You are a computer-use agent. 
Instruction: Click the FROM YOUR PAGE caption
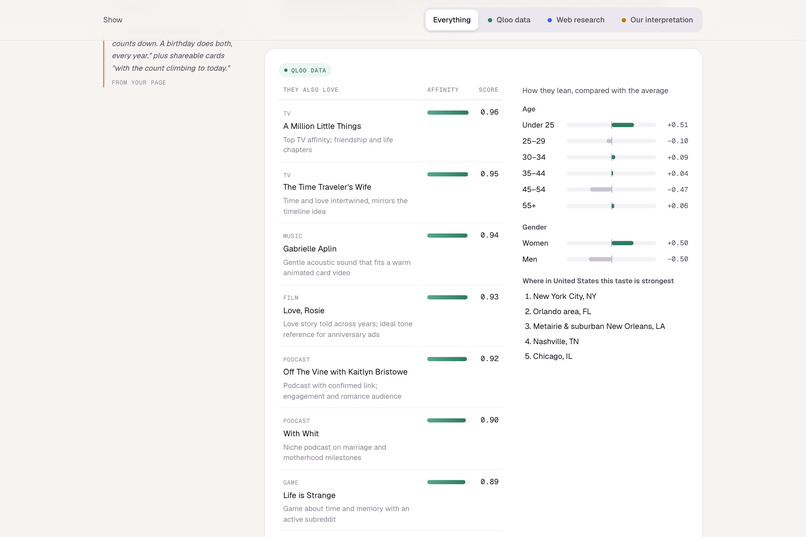[139, 82]
